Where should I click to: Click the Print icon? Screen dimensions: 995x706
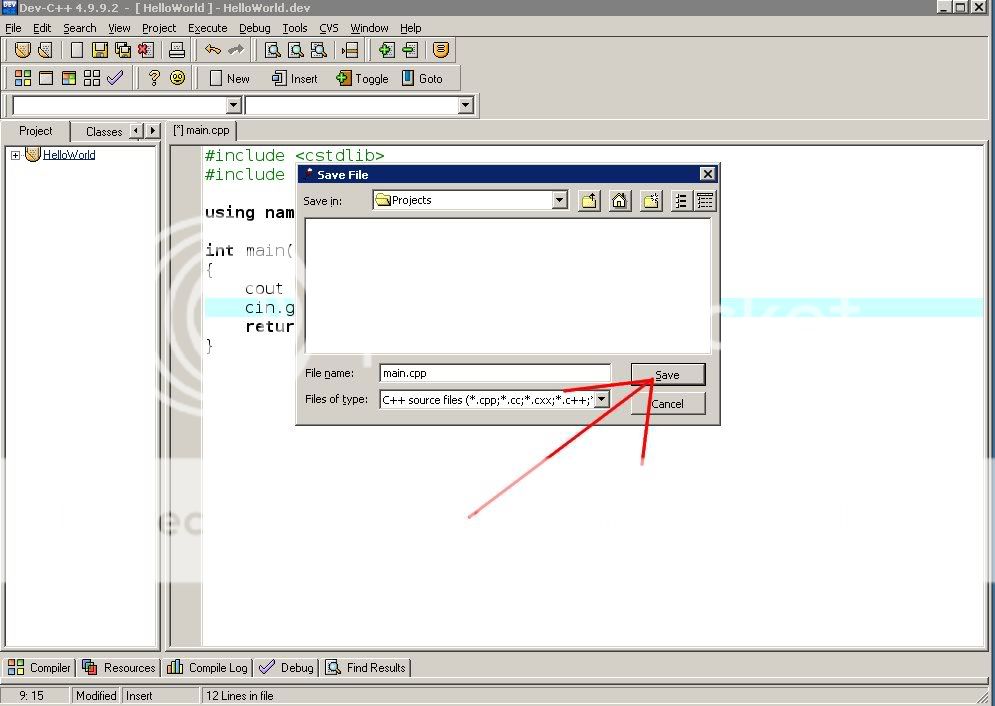coord(177,49)
